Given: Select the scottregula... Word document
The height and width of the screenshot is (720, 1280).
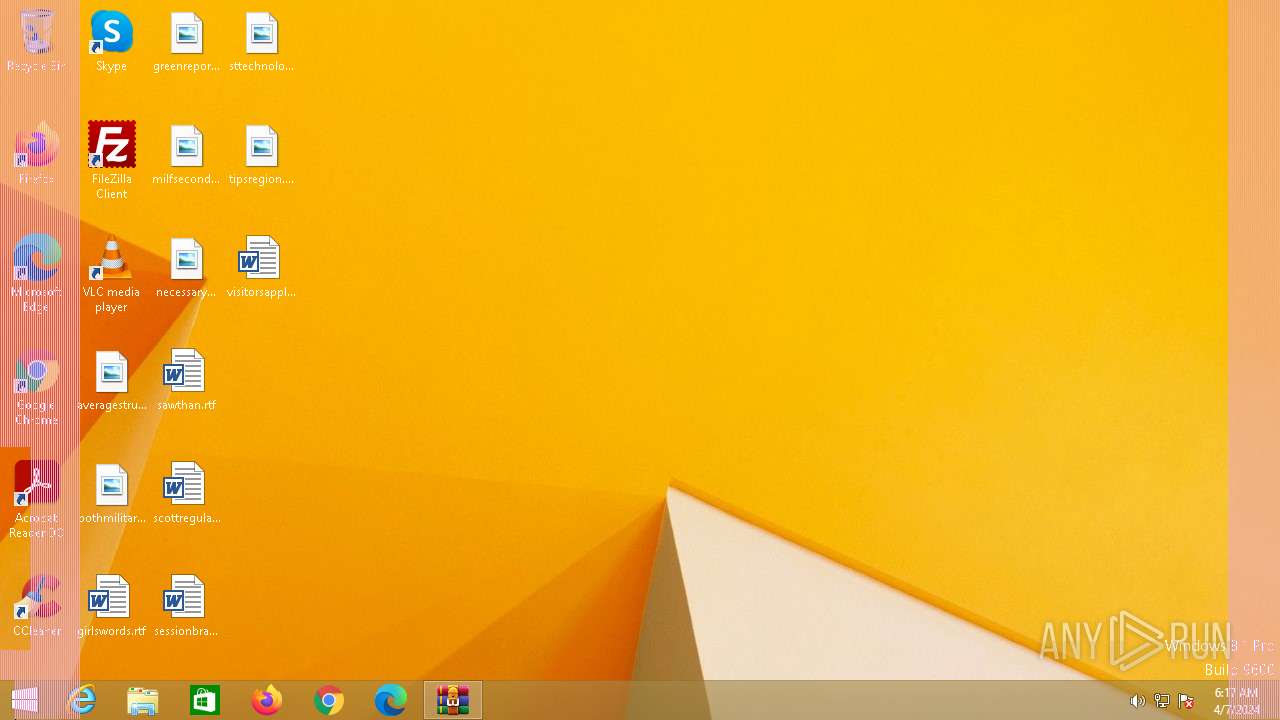Looking at the screenshot, I should [186, 493].
